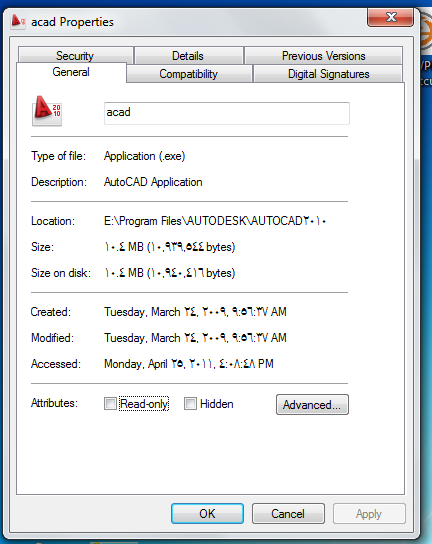The image size is (432, 544).
Task: Open the Details tab
Action: pyautogui.click(x=188, y=55)
